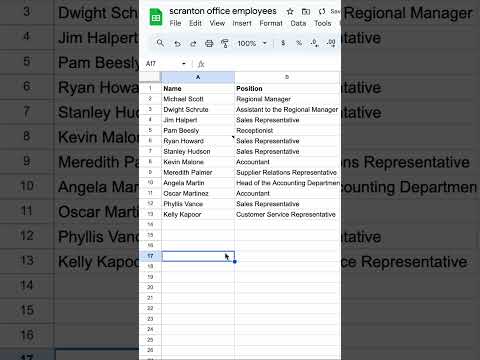Select the Phyllis Vance cell
Viewport: 480px width, 360px height.
pyautogui.click(x=198, y=204)
